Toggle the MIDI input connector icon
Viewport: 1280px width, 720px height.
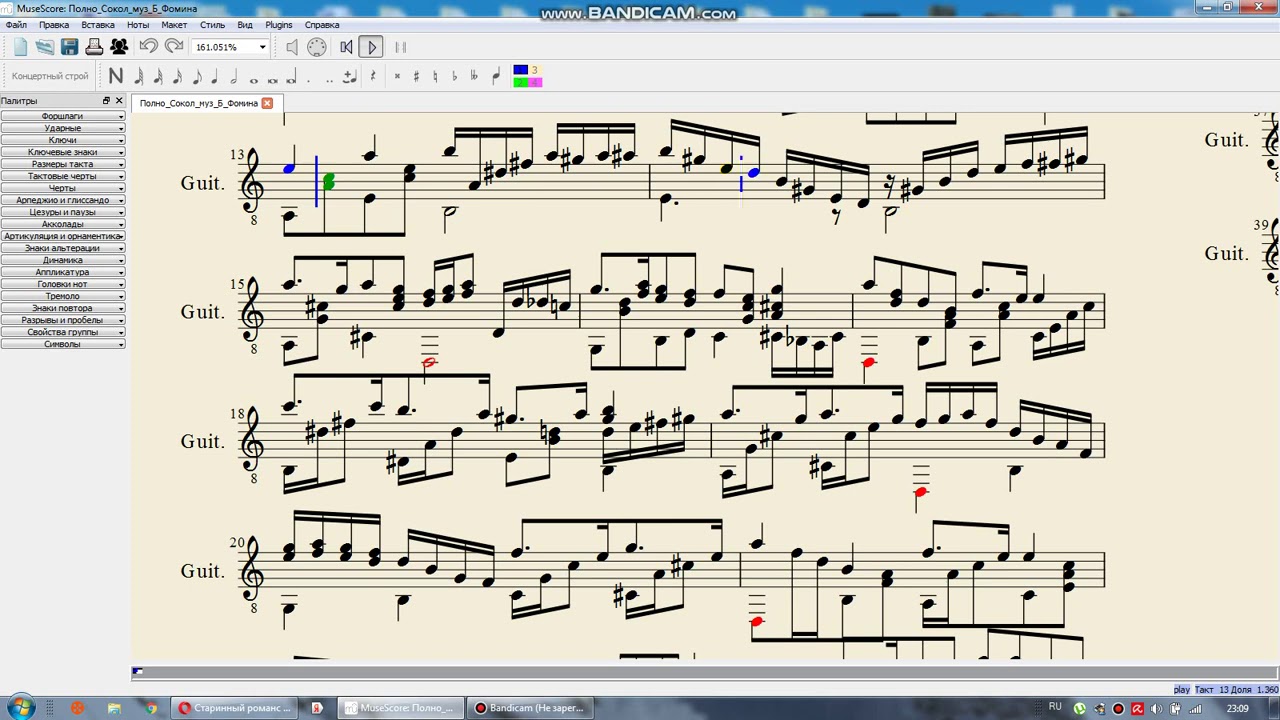[317, 47]
